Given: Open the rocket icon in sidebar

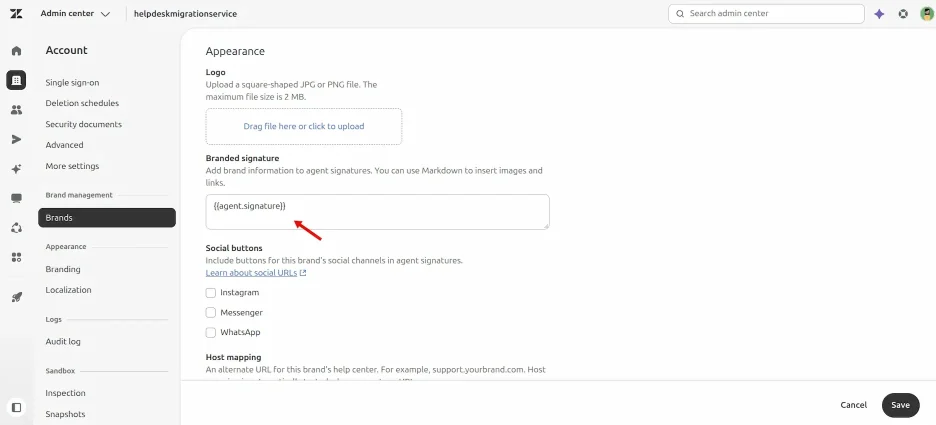Looking at the screenshot, I should click(16, 297).
